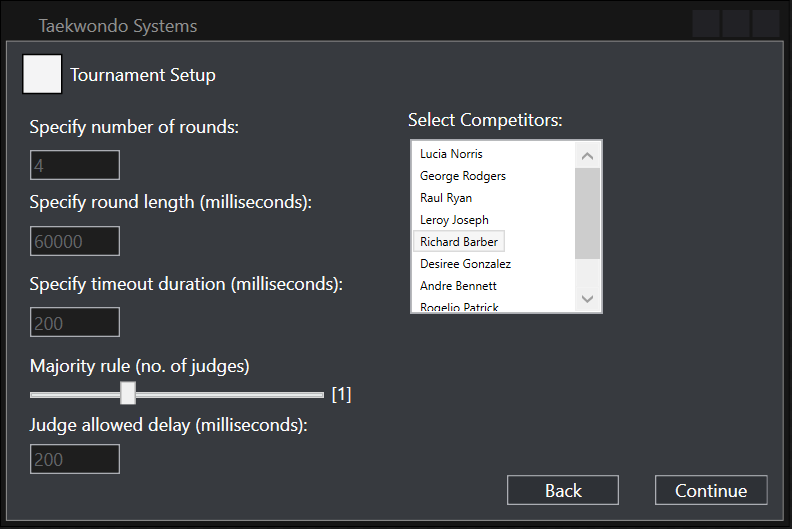The height and width of the screenshot is (529, 792).
Task: Click the white square icon beside Tournament Setup
Action: 42,75
